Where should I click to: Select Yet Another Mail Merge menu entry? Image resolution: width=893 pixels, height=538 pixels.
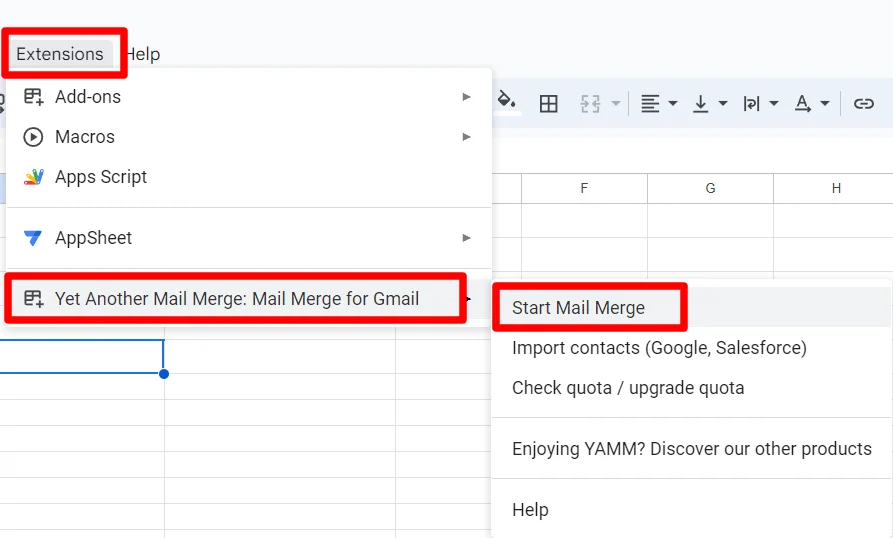pos(249,298)
